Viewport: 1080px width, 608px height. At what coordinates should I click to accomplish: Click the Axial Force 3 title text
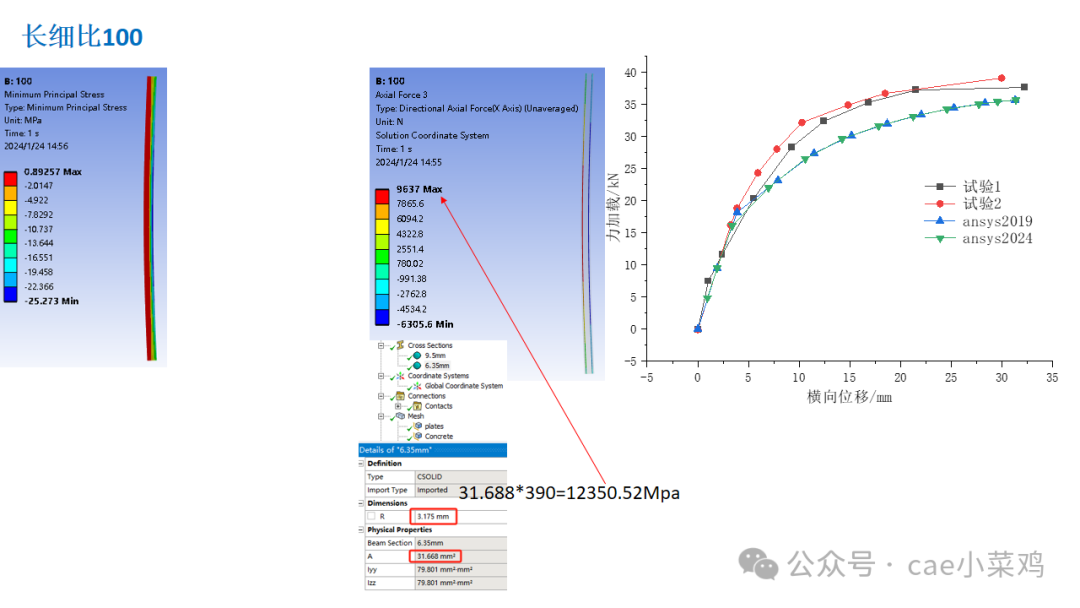tap(402, 94)
